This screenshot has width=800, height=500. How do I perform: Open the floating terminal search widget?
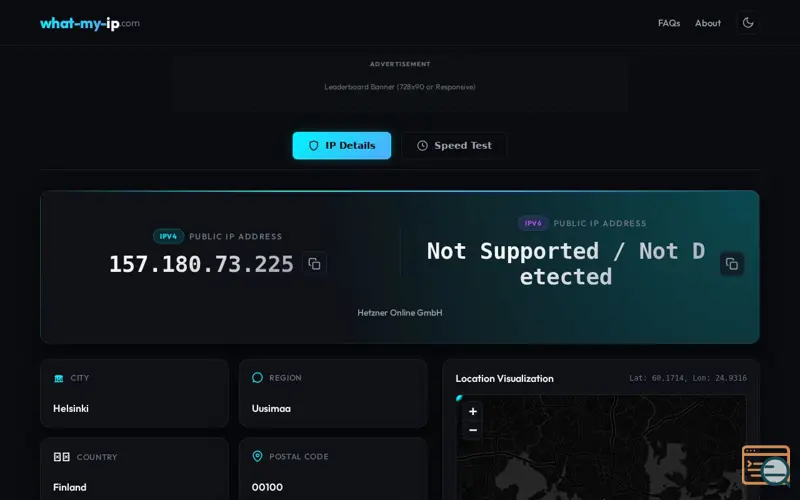tap(766, 465)
